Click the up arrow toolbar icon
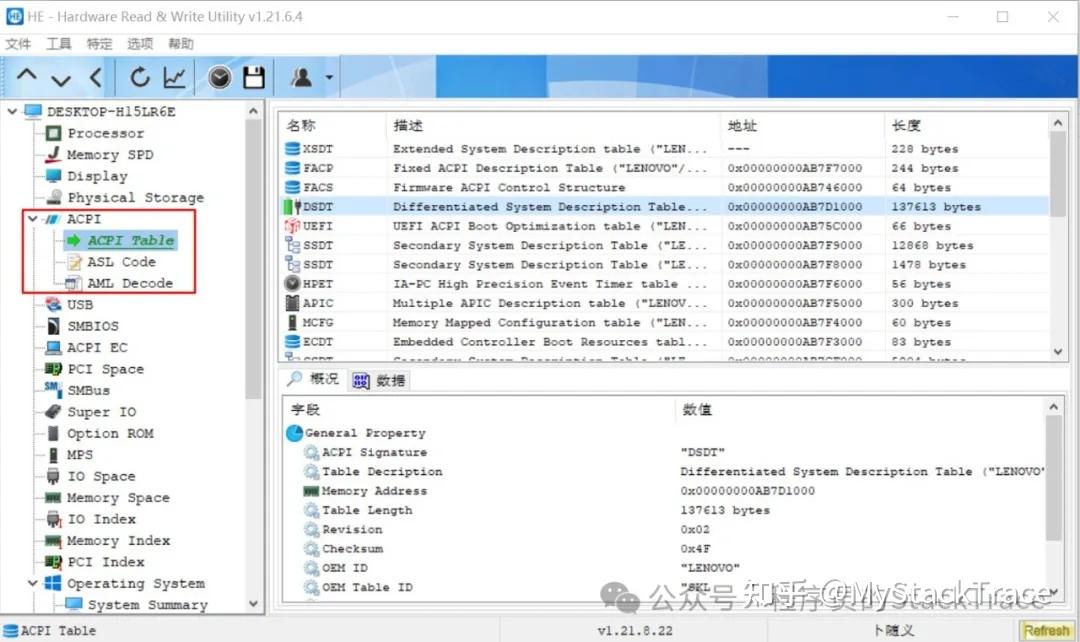The image size is (1080, 642). coord(26,76)
